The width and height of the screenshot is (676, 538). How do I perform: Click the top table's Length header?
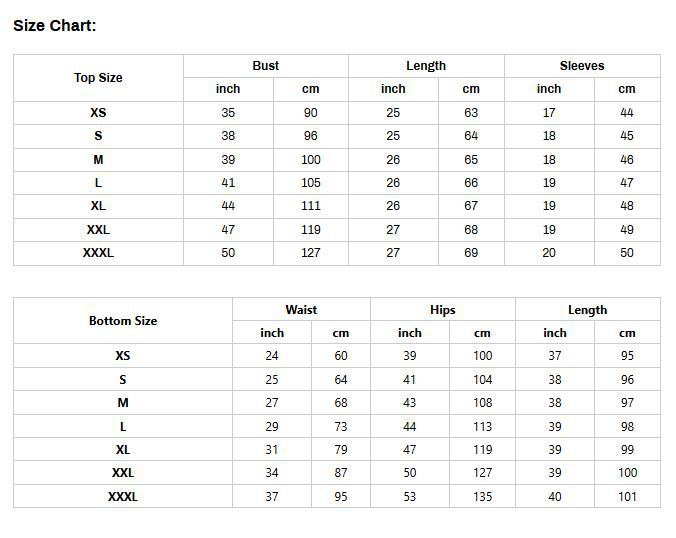tap(426, 66)
